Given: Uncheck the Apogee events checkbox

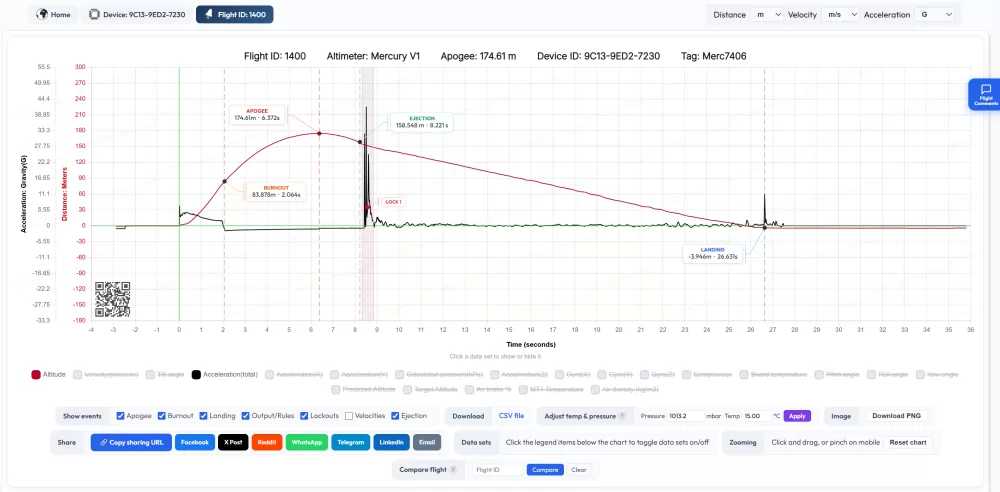Looking at the screenshot, I should tap(121, 416).
